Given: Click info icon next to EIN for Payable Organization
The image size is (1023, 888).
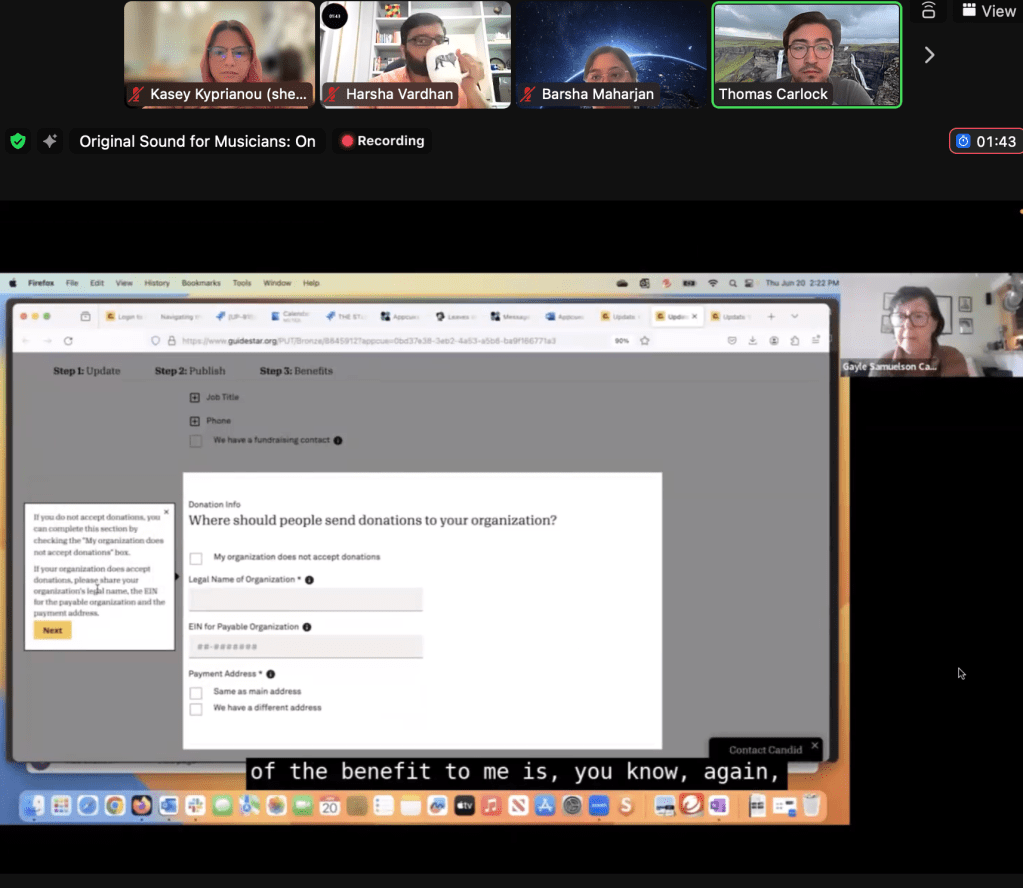Looking at the screenshot, I should tap(306, 627).
